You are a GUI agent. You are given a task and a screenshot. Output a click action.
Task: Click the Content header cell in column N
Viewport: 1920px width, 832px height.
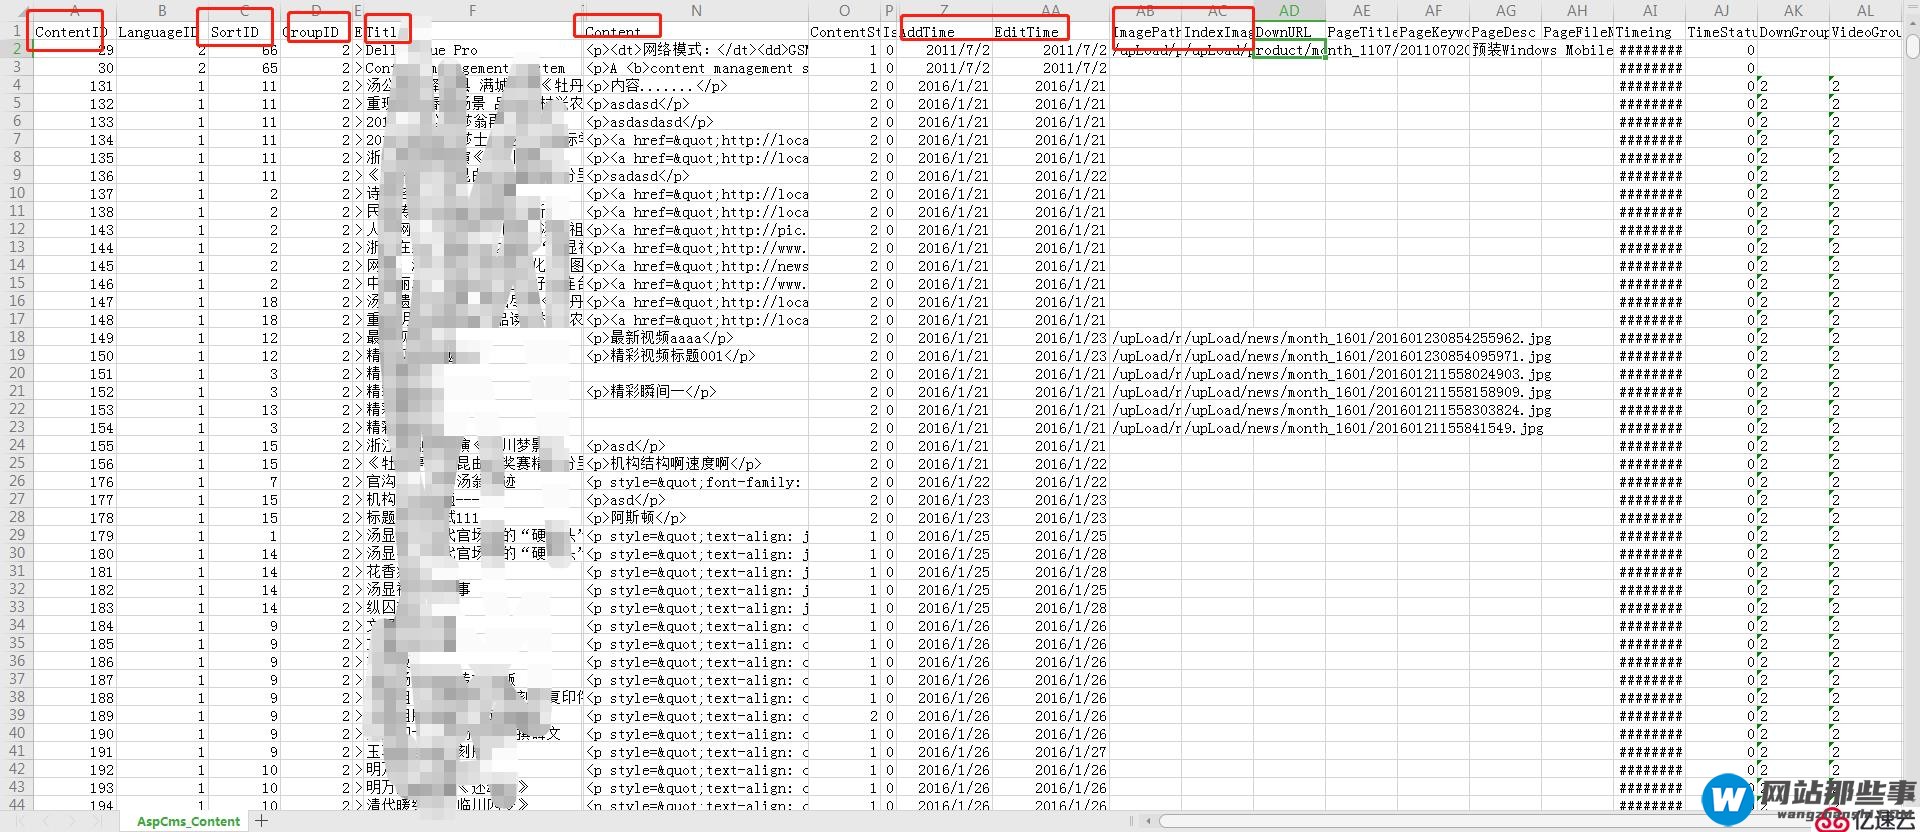[696, 31]
